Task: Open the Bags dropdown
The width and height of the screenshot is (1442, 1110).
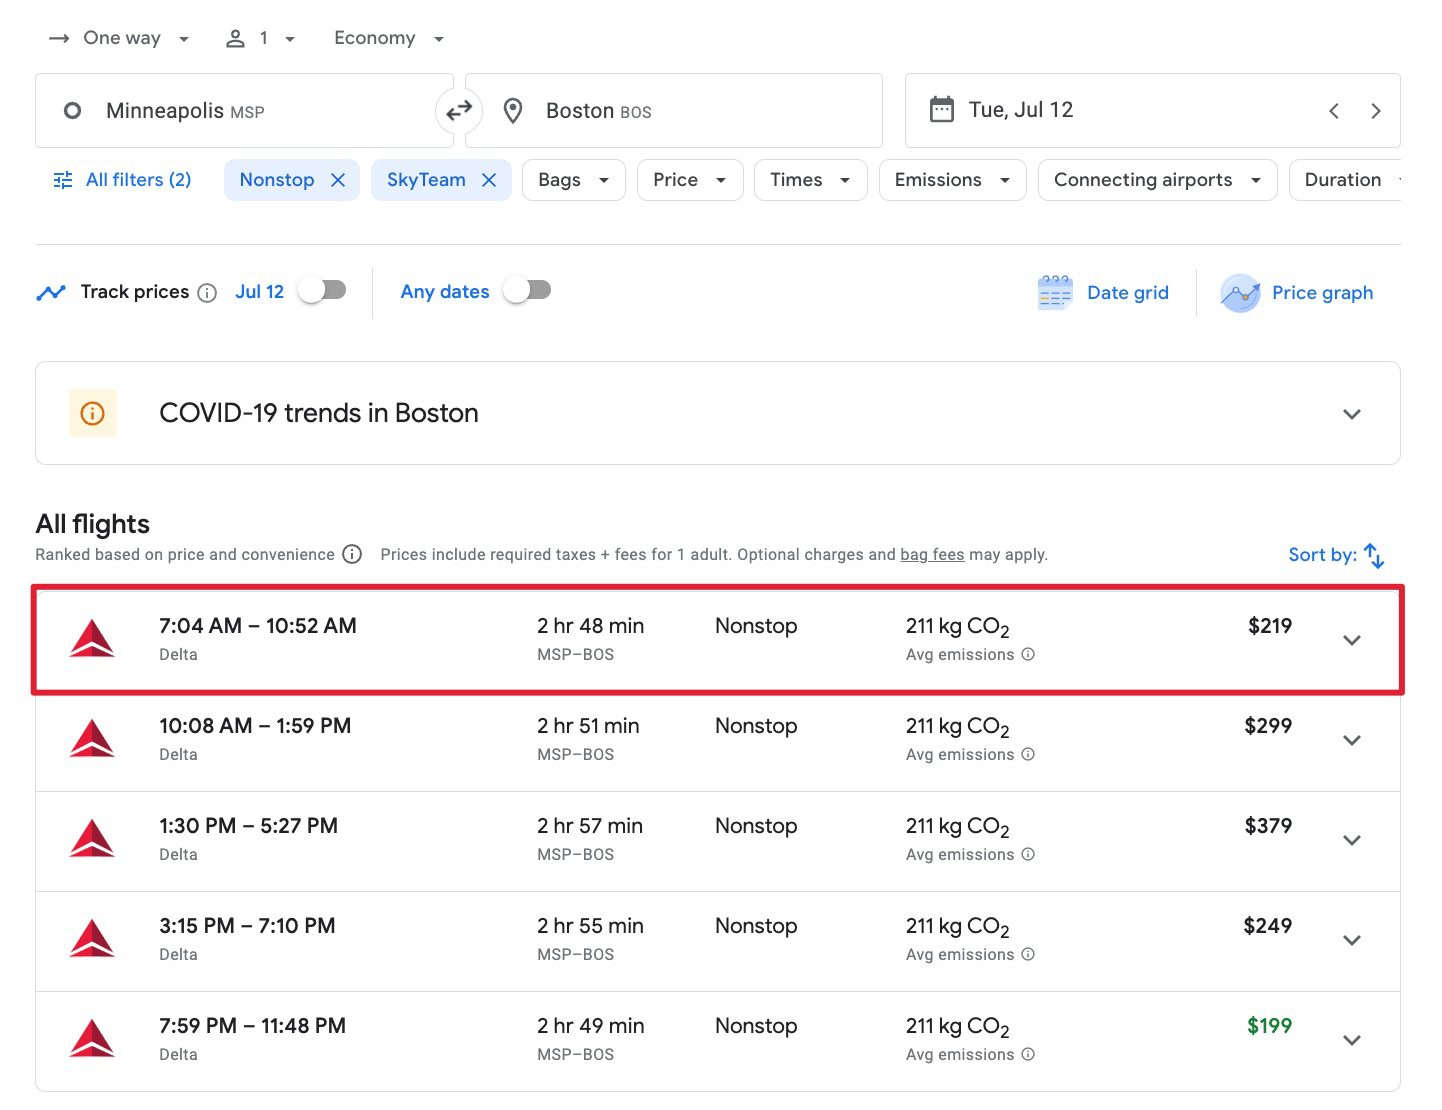Action: tap(573, 180)
